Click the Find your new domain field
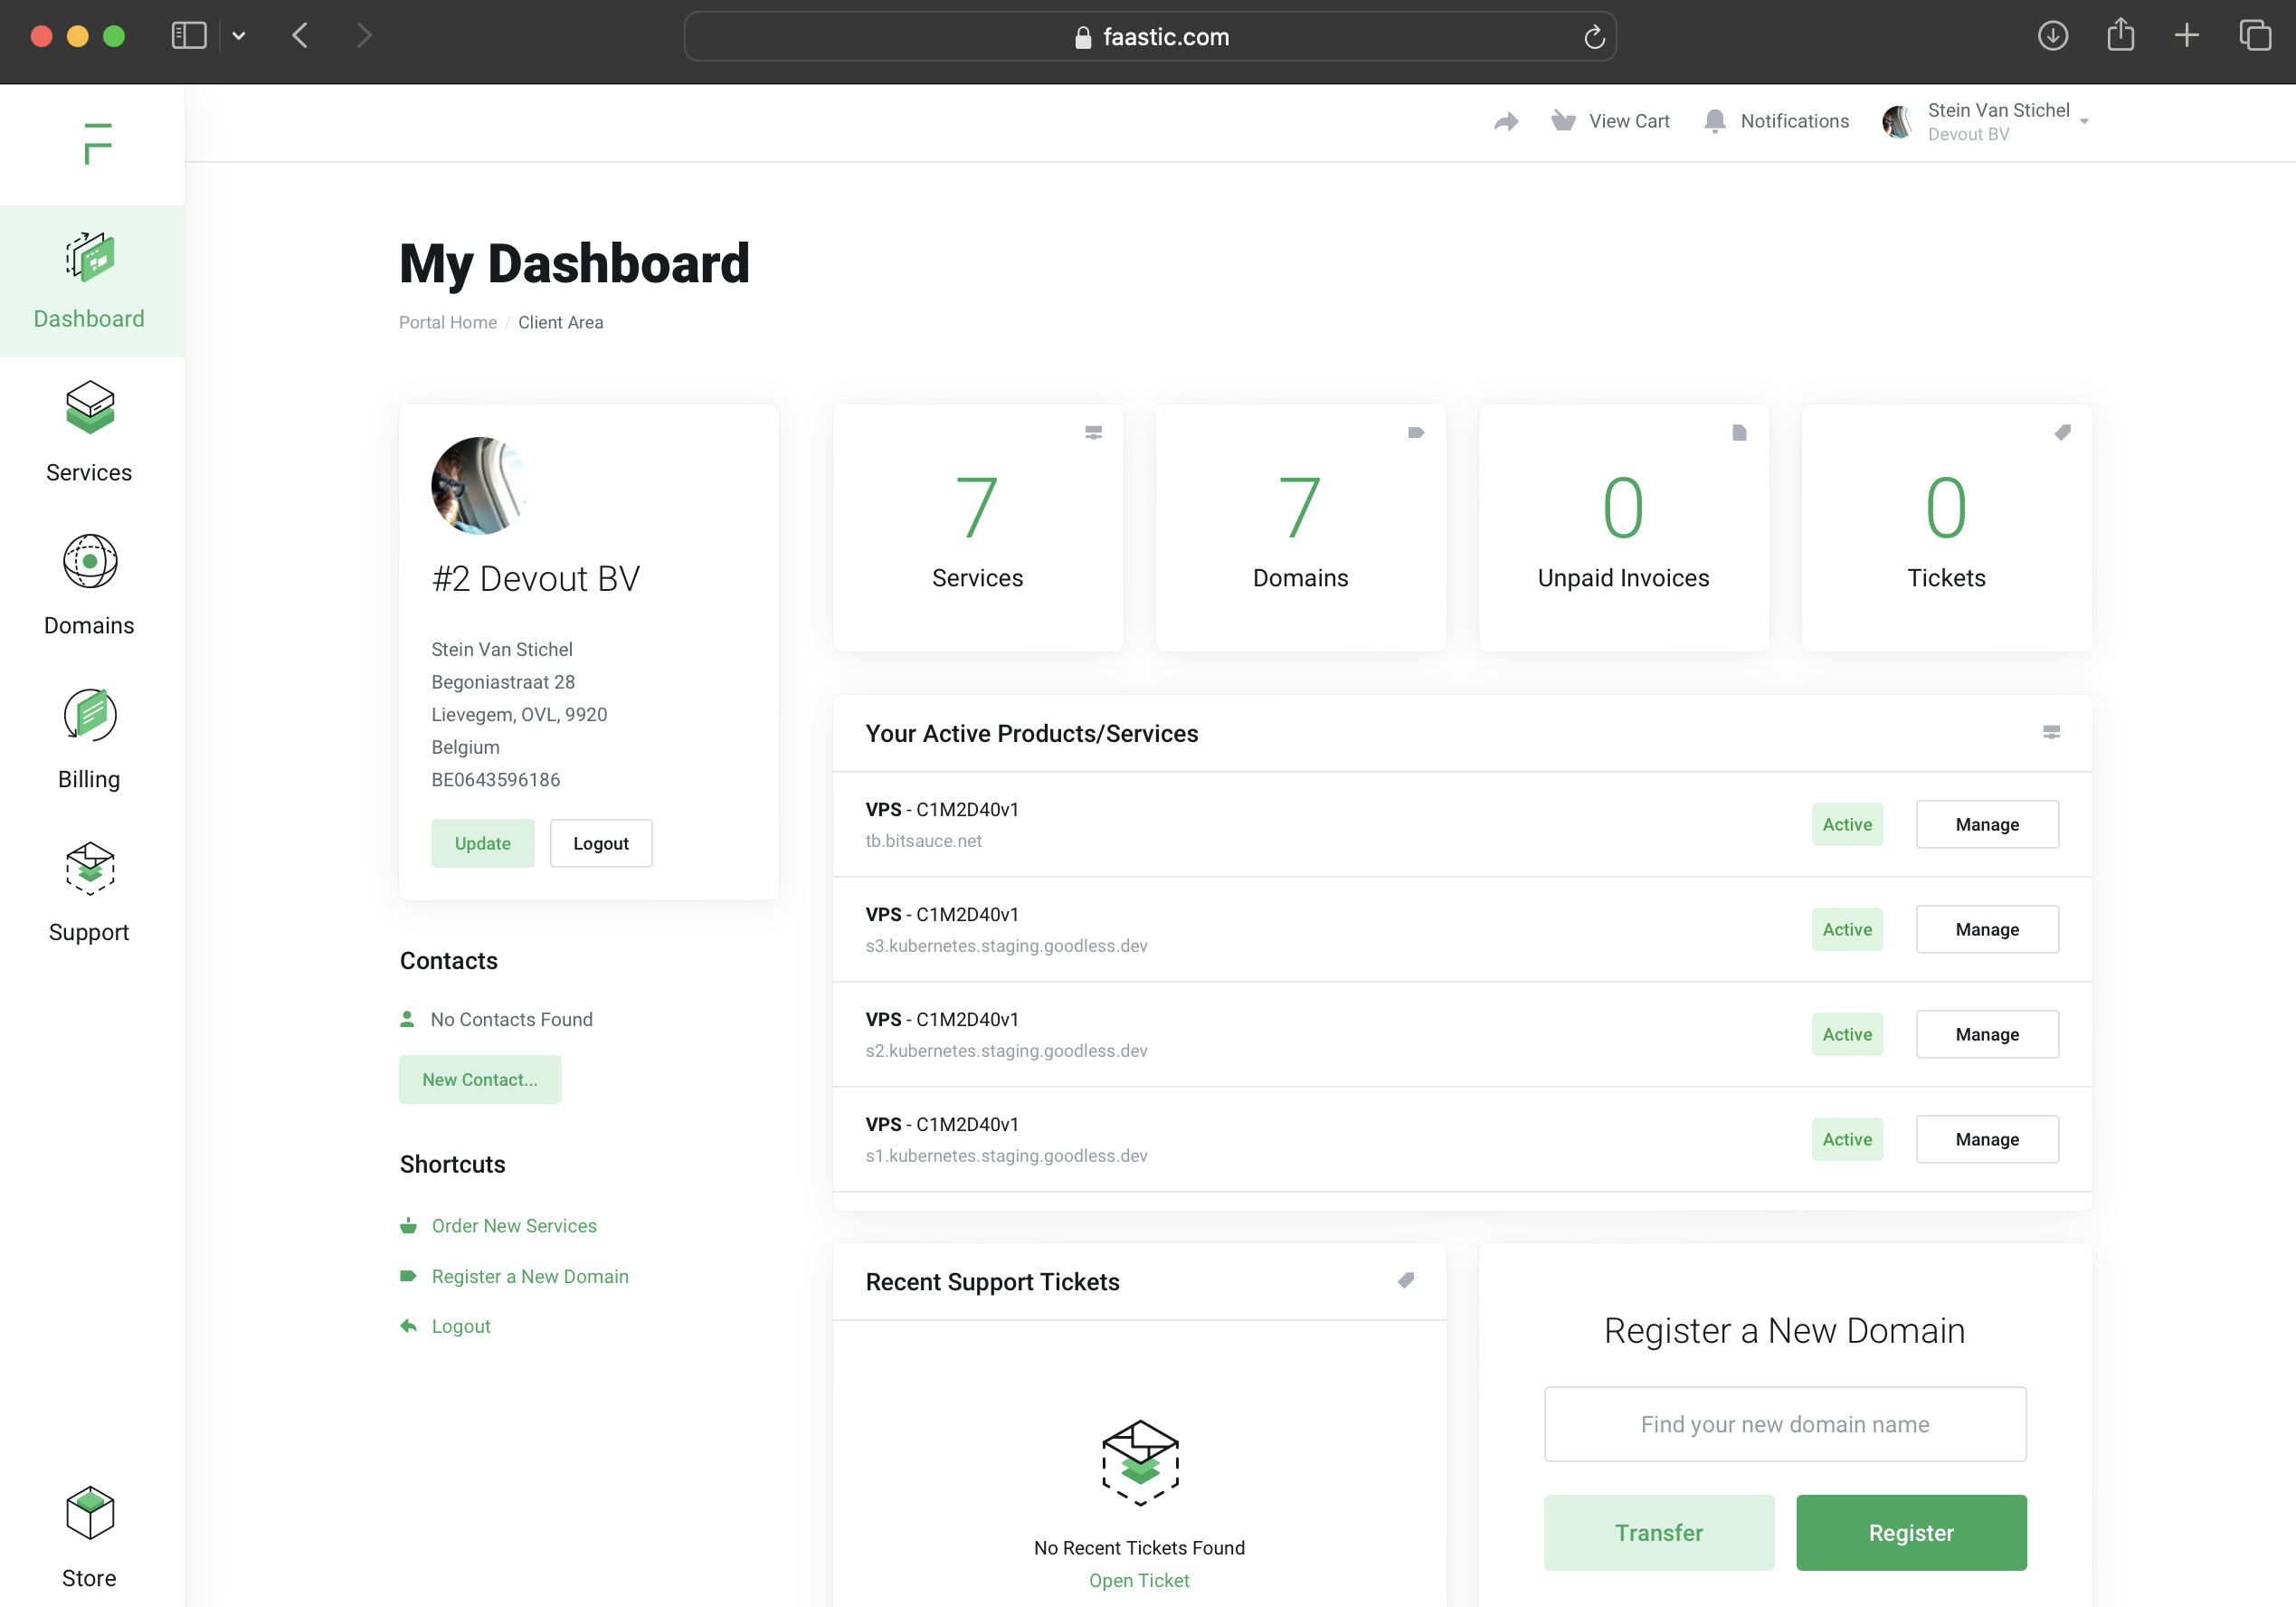The image size is (2296, 1607). tap(1784, 1423)
